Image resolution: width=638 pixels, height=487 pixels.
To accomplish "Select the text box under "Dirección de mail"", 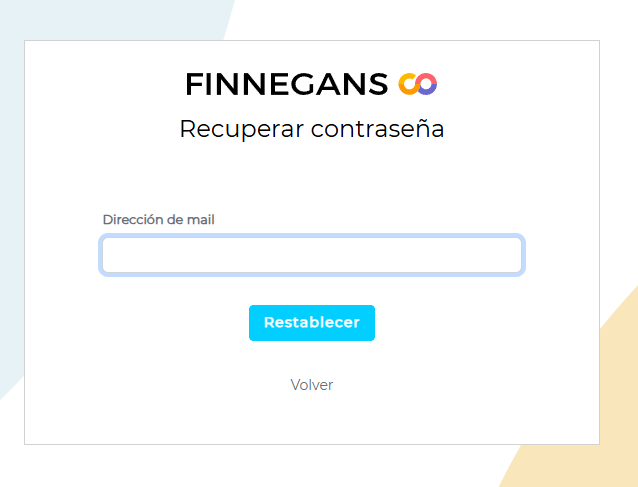I will pyautogui.click(x=311, y=255).
